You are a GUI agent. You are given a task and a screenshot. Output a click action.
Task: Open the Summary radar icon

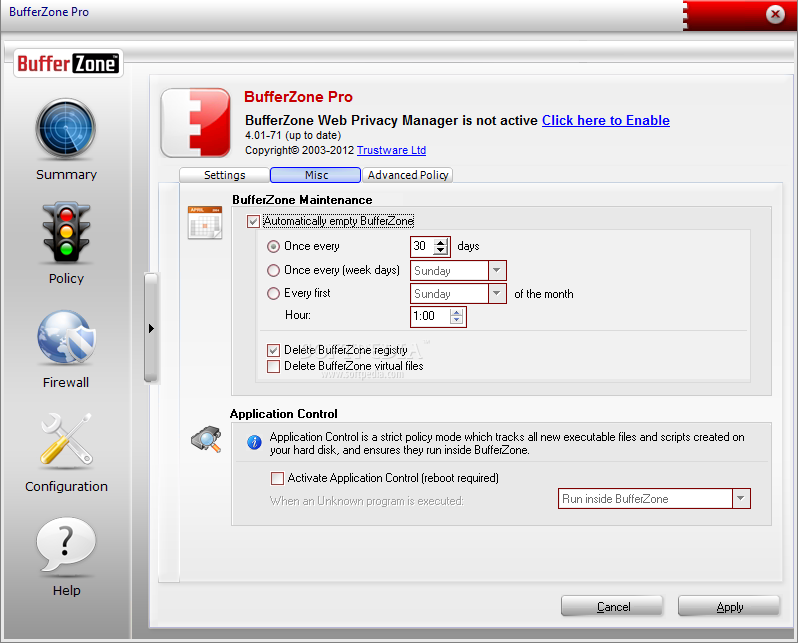tap(66, 129)
